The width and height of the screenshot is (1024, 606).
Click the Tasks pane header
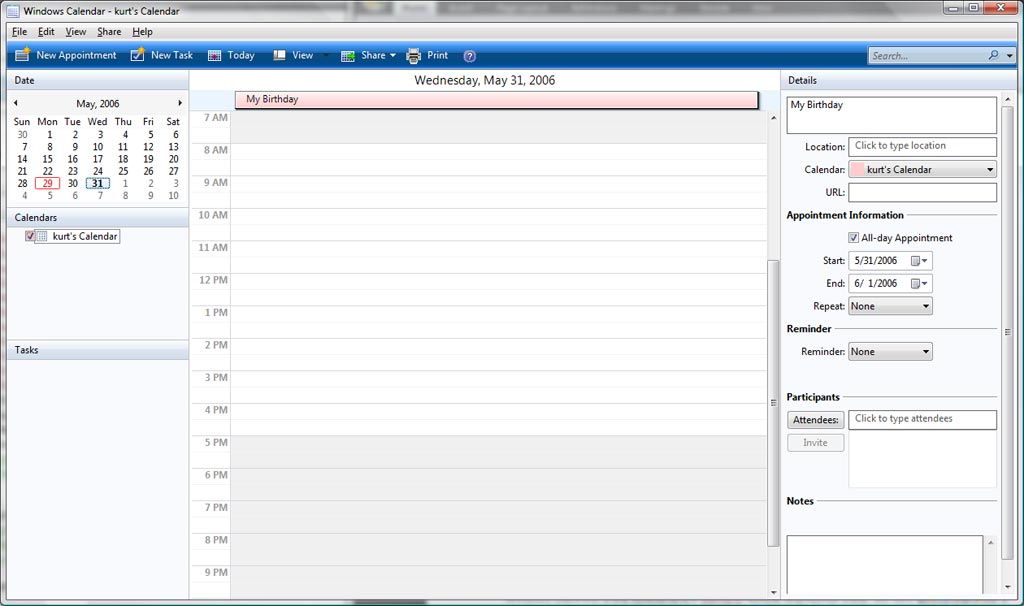point(97,350)
